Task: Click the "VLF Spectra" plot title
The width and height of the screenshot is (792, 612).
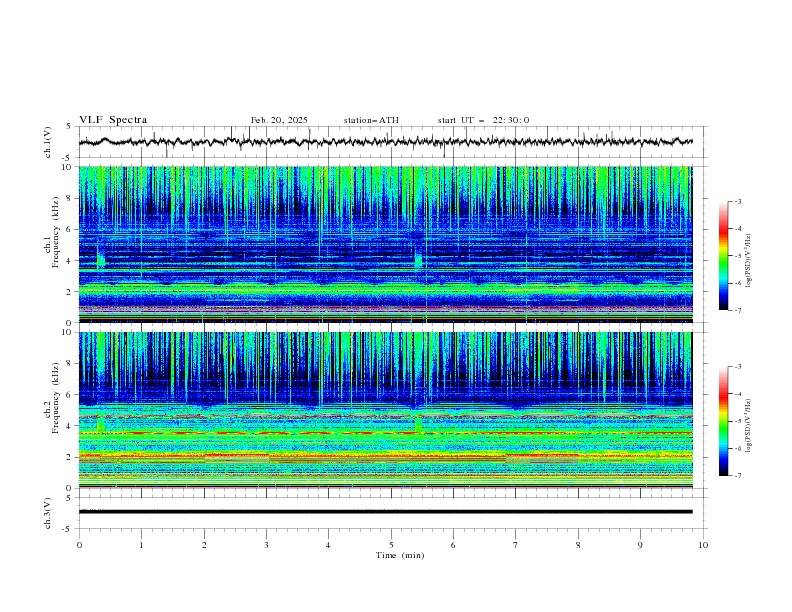Action: pos(113,120)
